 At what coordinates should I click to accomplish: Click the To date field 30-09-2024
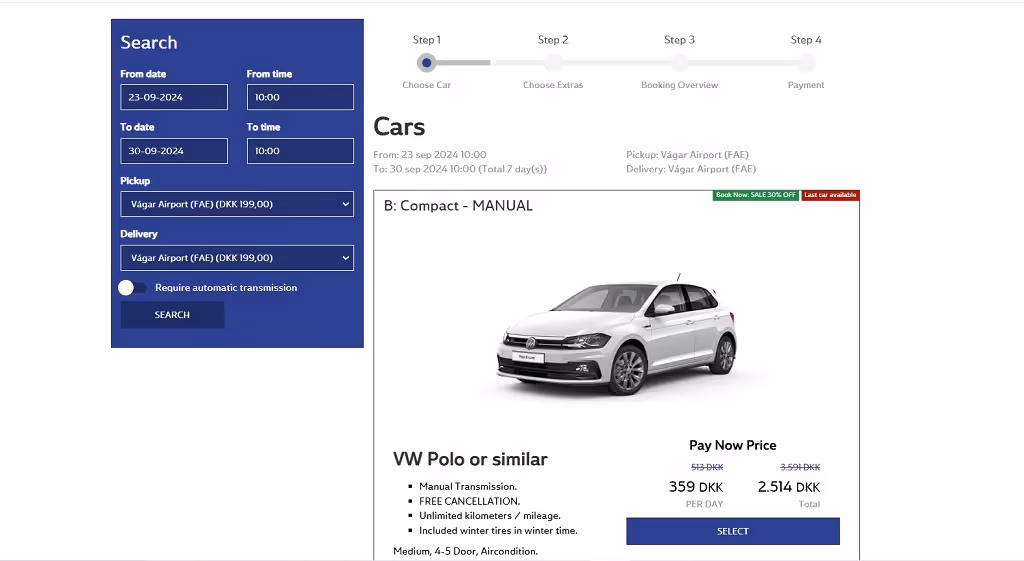[x=174, y=151]
